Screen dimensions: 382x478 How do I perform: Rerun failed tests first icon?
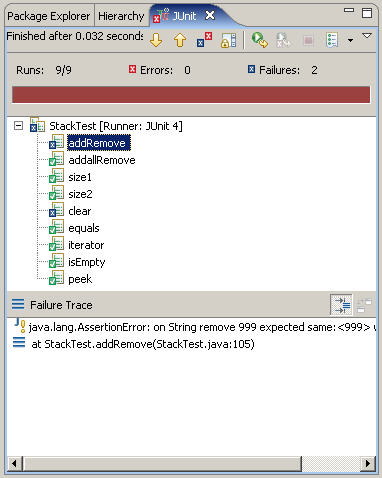coord(283,40)
